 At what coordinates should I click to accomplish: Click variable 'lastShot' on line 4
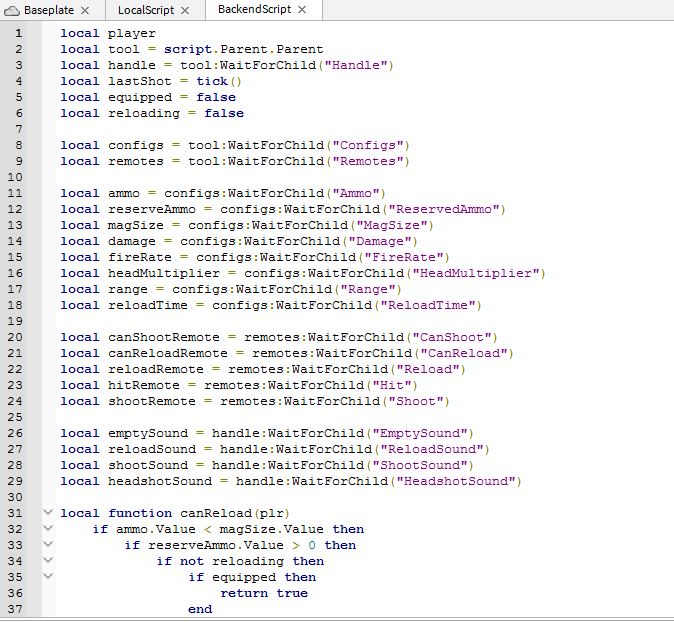[140, 81]
